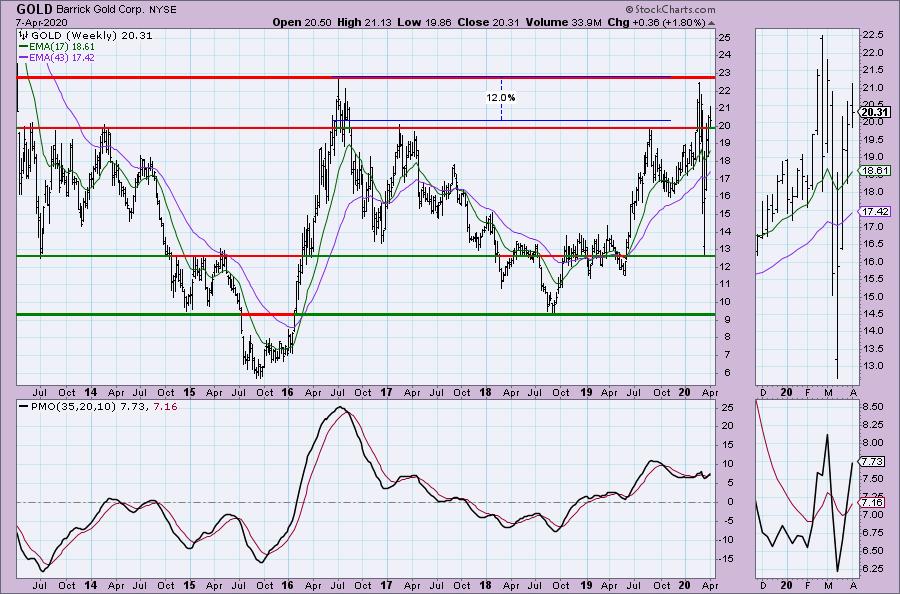Click the 7-Apr-2020 chart date

click(x=42, y=23)
